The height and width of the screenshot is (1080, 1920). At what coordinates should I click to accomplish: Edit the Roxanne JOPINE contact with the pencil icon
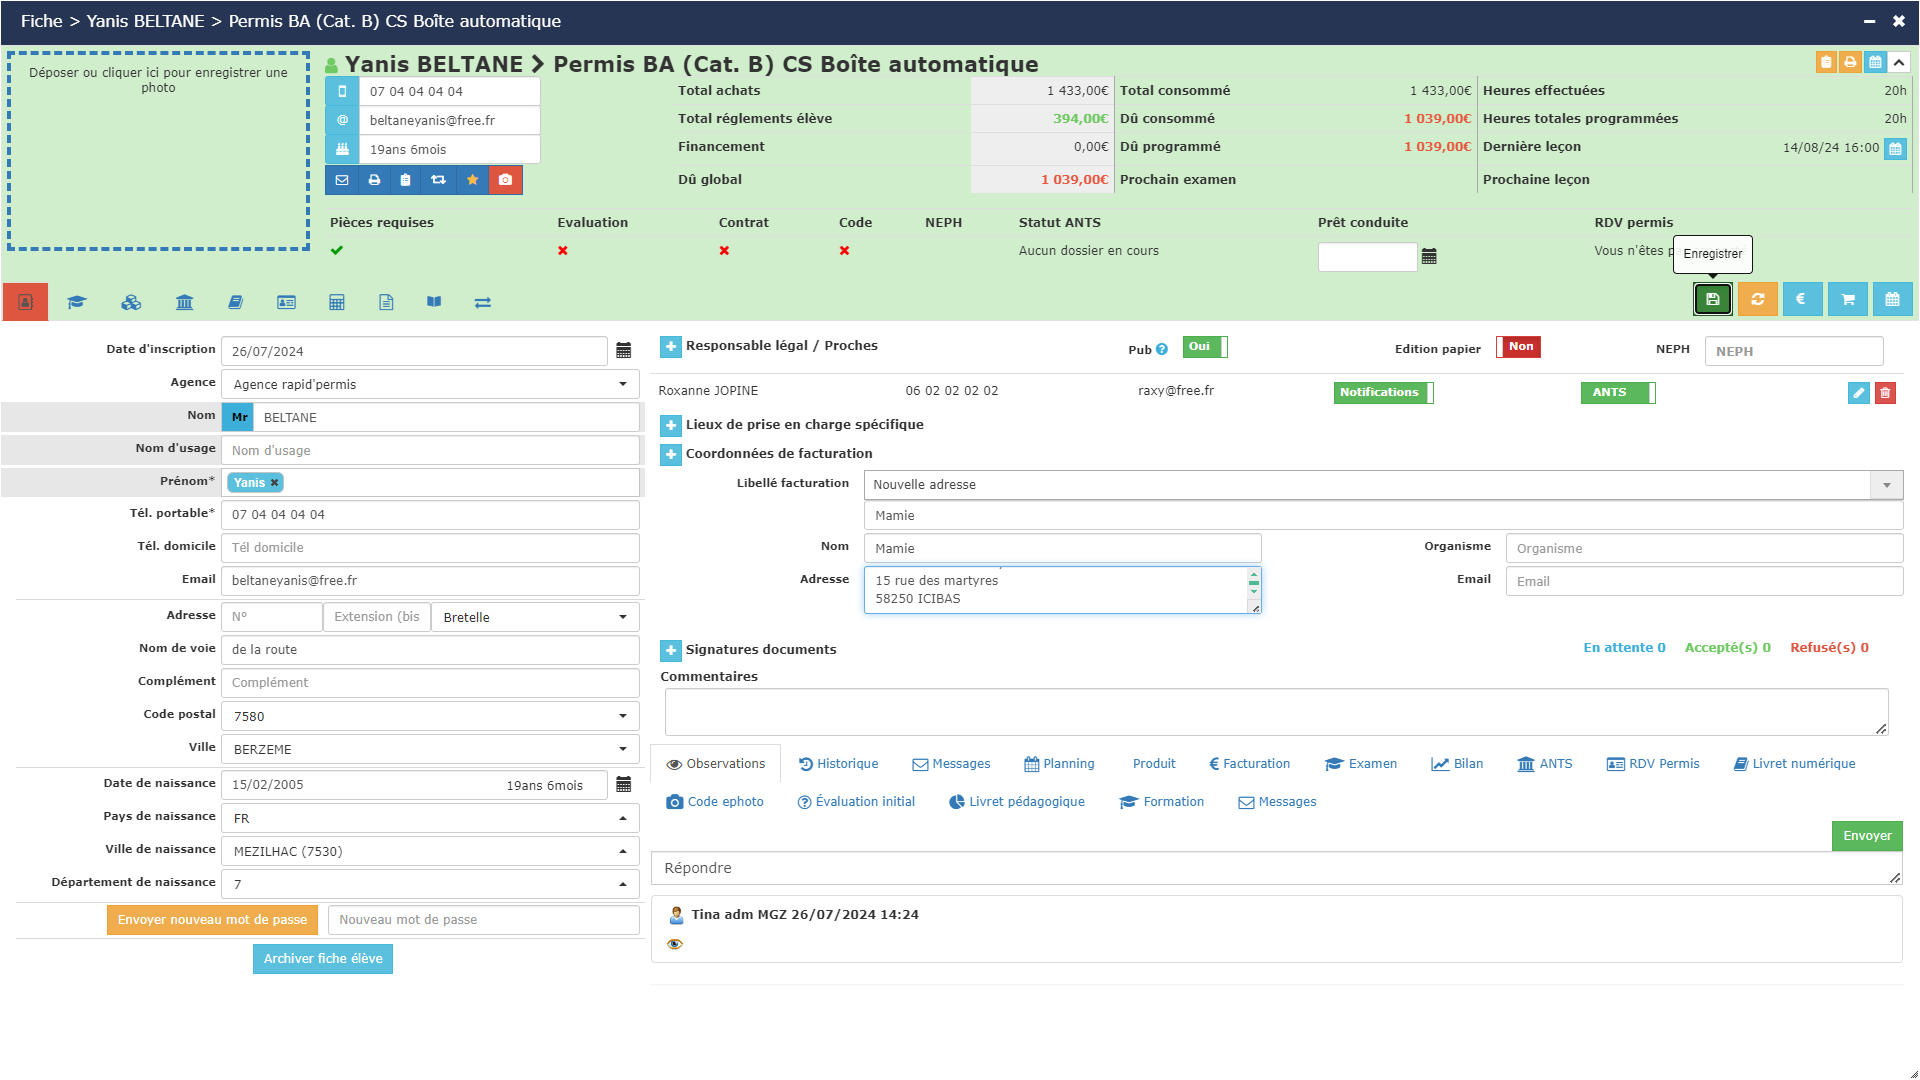click(x=1858, y=393)
